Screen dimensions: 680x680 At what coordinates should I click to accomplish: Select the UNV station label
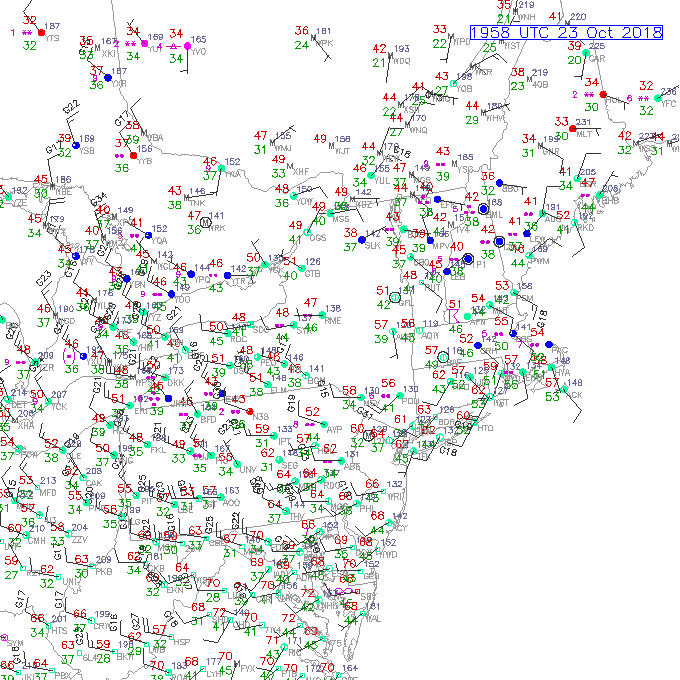pos(248,469)
